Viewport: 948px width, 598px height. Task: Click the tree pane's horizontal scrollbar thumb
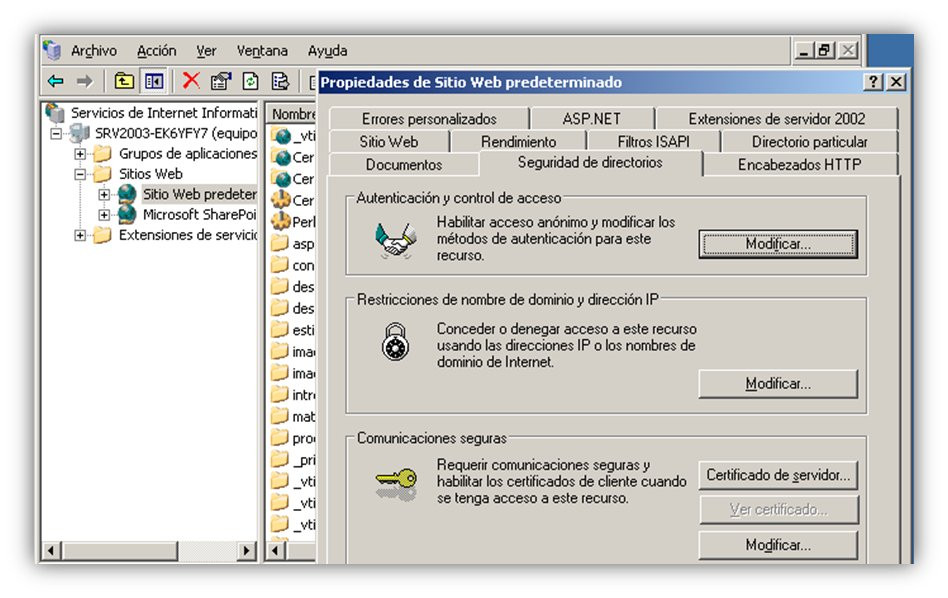pos(119,551)
